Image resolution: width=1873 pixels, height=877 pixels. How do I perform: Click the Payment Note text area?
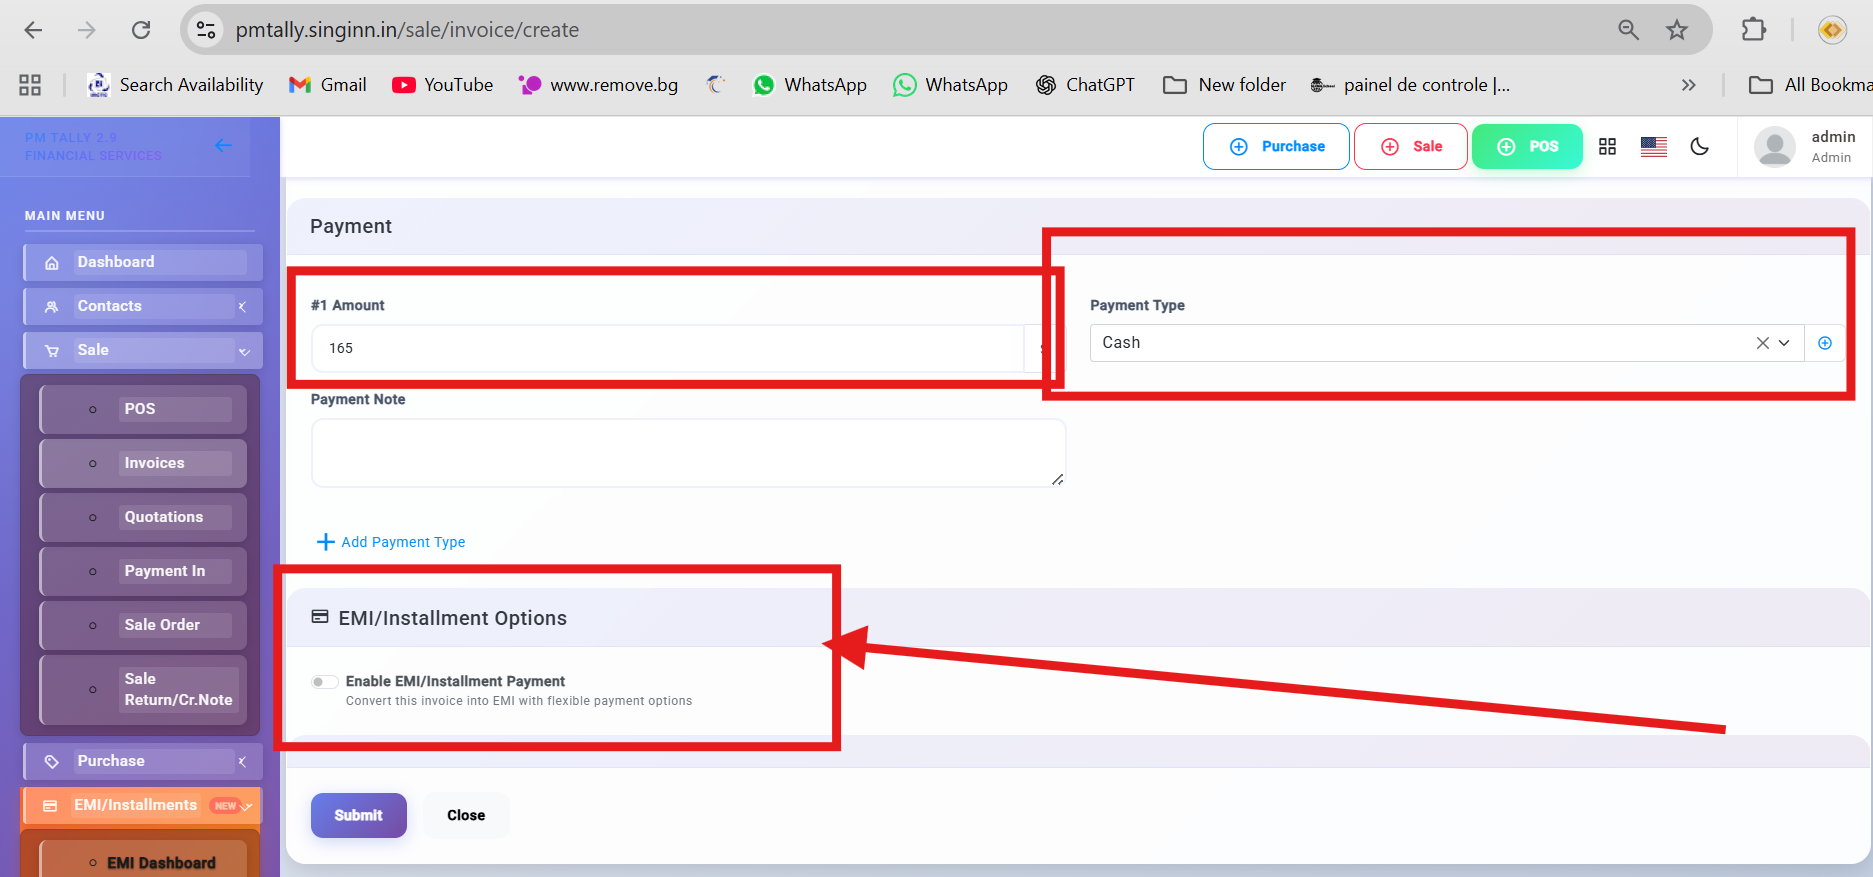(687, 453)
